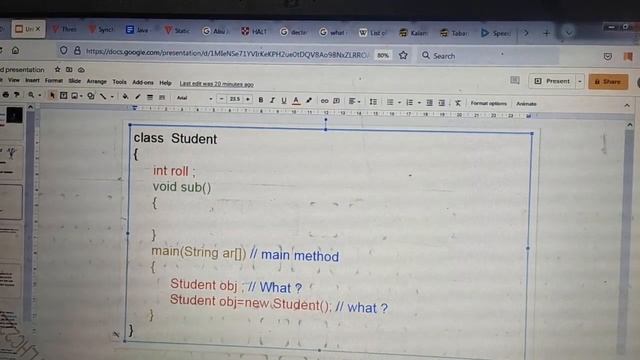Click the browser Search field
This screenshot has height=360, width=640.
(x=488, y=56)
